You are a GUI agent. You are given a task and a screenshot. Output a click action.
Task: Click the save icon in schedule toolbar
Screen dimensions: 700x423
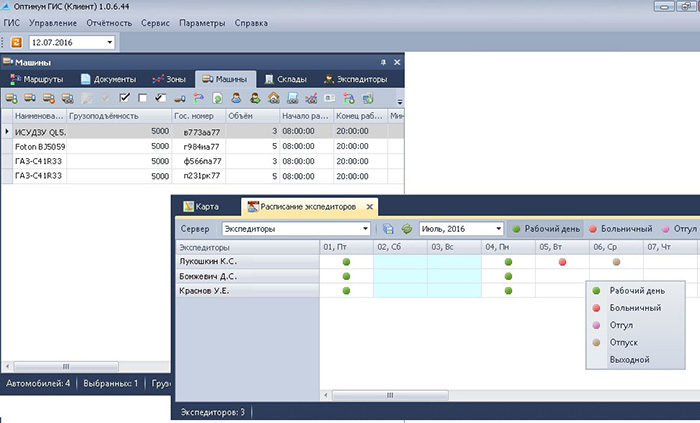coord(389,229)
